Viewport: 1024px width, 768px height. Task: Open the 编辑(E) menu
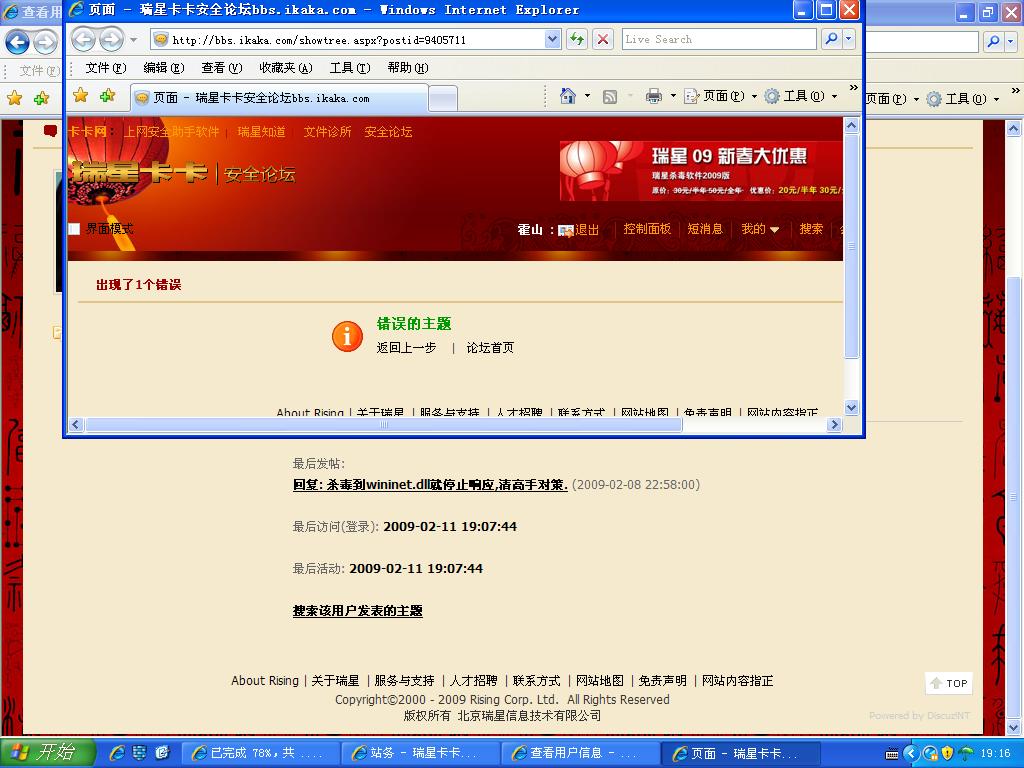[x=163, y=68]
